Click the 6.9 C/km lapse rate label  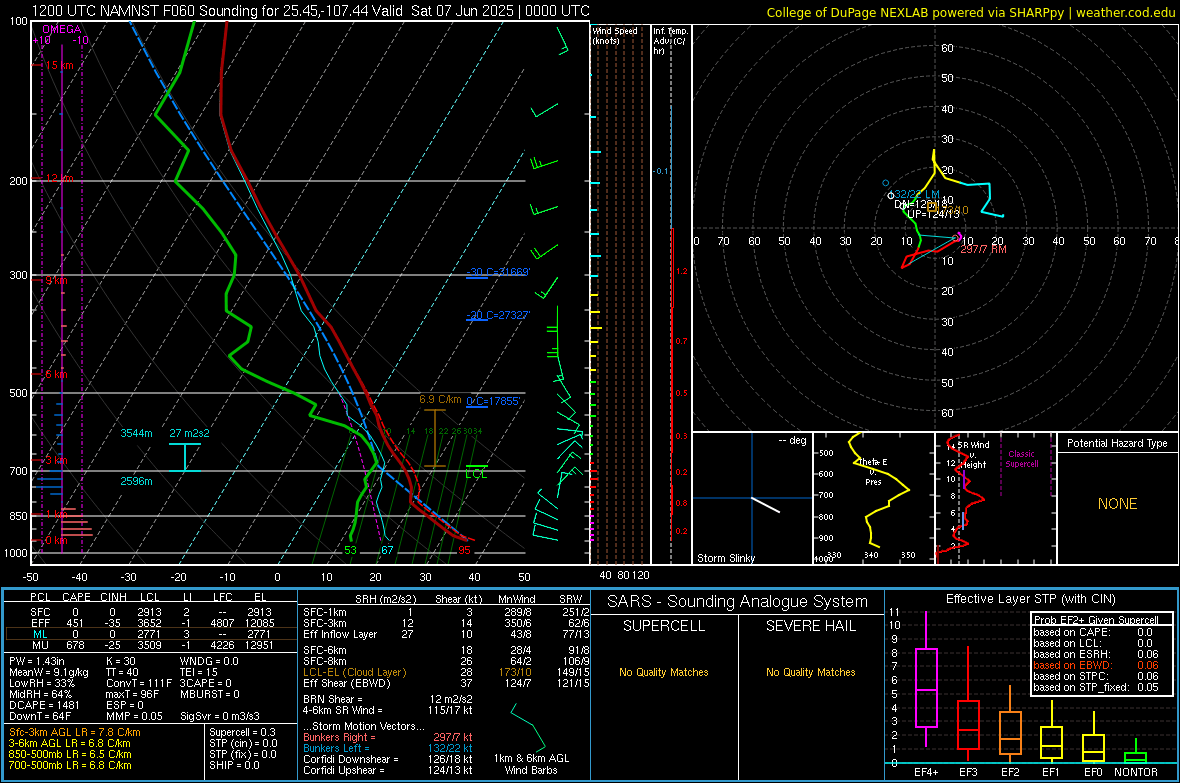[440, 400]
